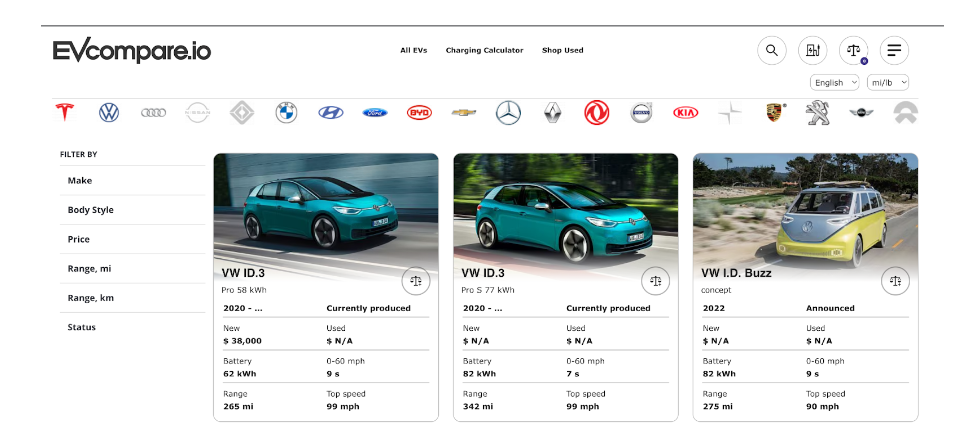Click the 'concept' subtitle on I.D. Buzz
The width and height of the screenshot is (978, 445).
pos(716,290)
